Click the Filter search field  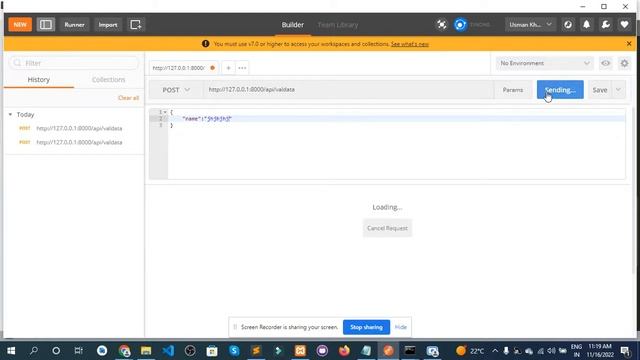74,63
